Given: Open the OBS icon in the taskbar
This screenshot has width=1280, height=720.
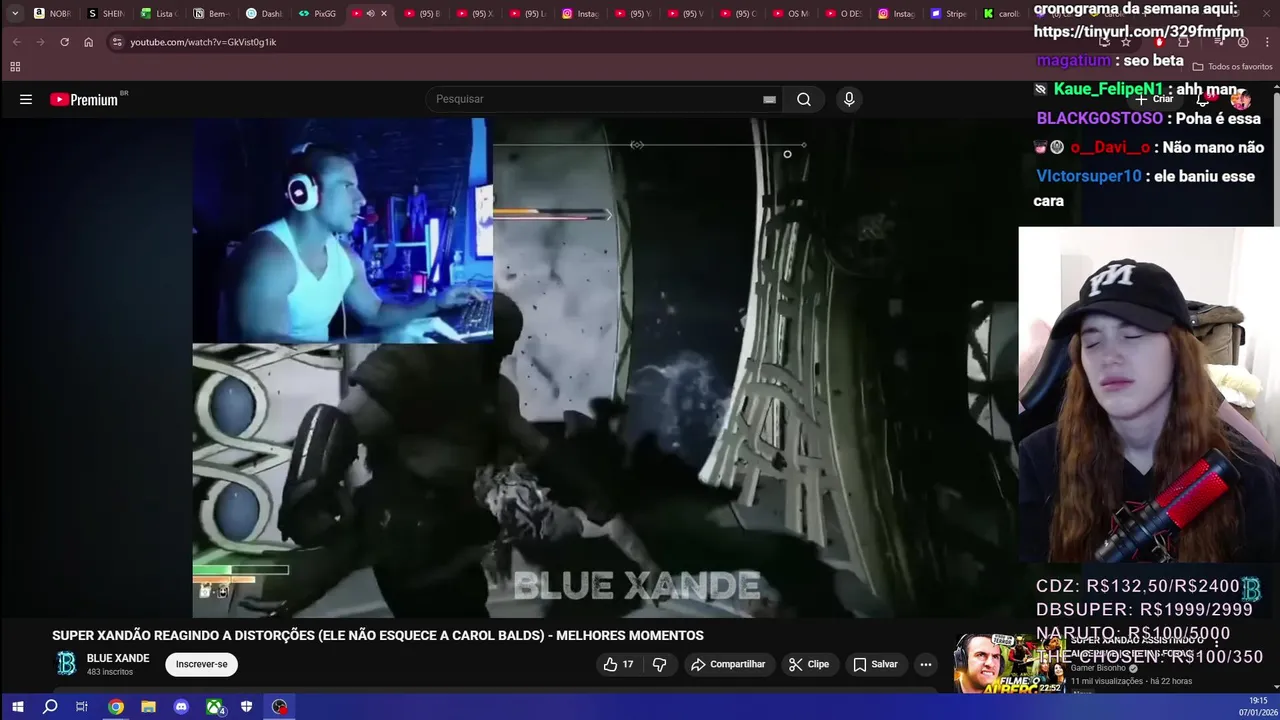Looking at the screenshot, I should pos(280,707).
